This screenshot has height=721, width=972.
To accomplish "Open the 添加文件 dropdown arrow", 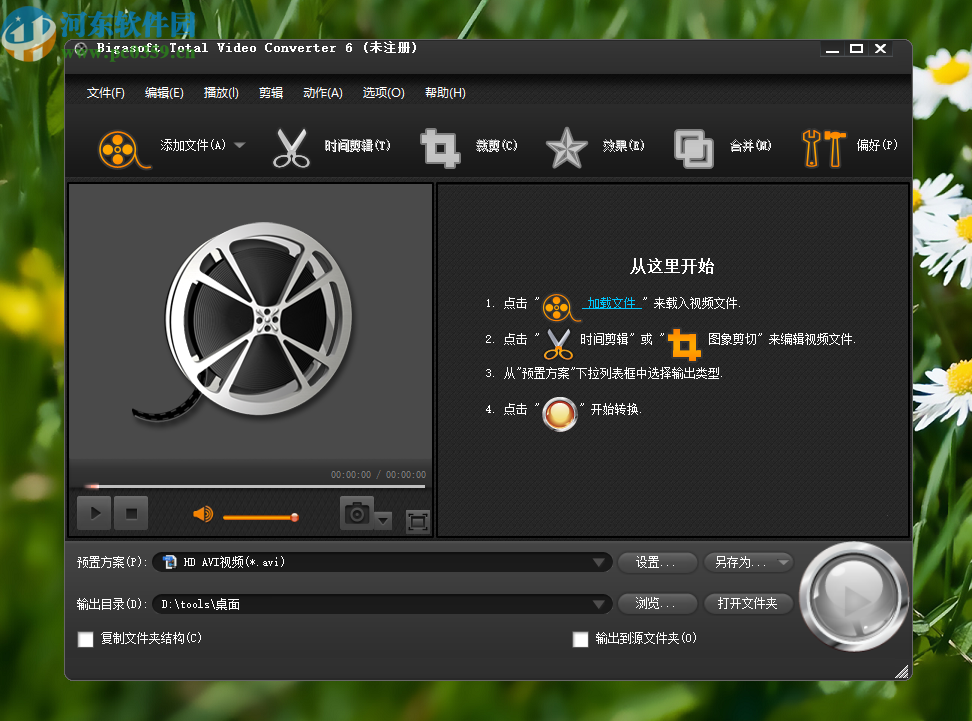I will pos(238,145).
